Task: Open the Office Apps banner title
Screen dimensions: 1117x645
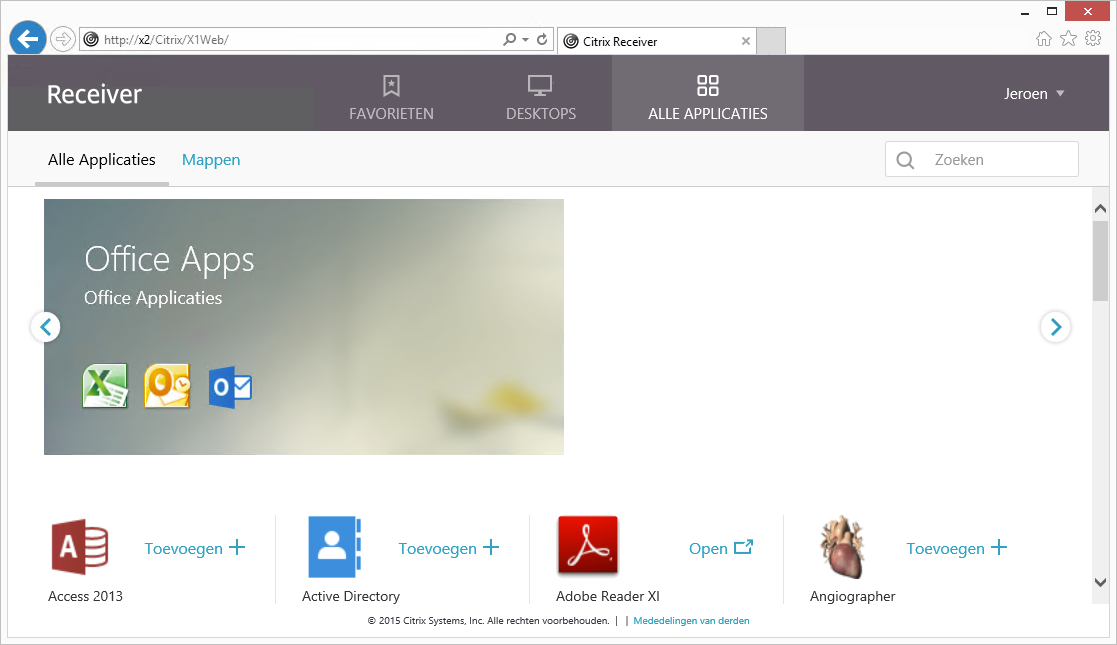Action: click(169, 259)
